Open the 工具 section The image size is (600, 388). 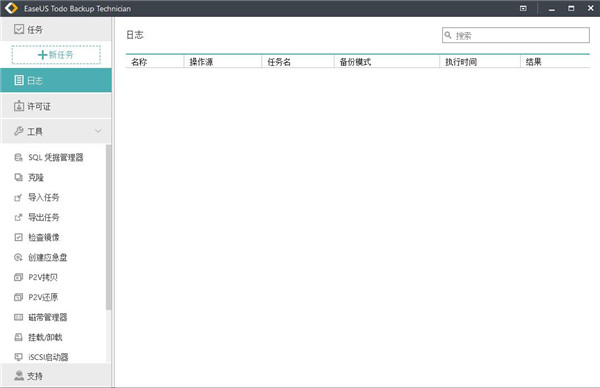[56, 131]
